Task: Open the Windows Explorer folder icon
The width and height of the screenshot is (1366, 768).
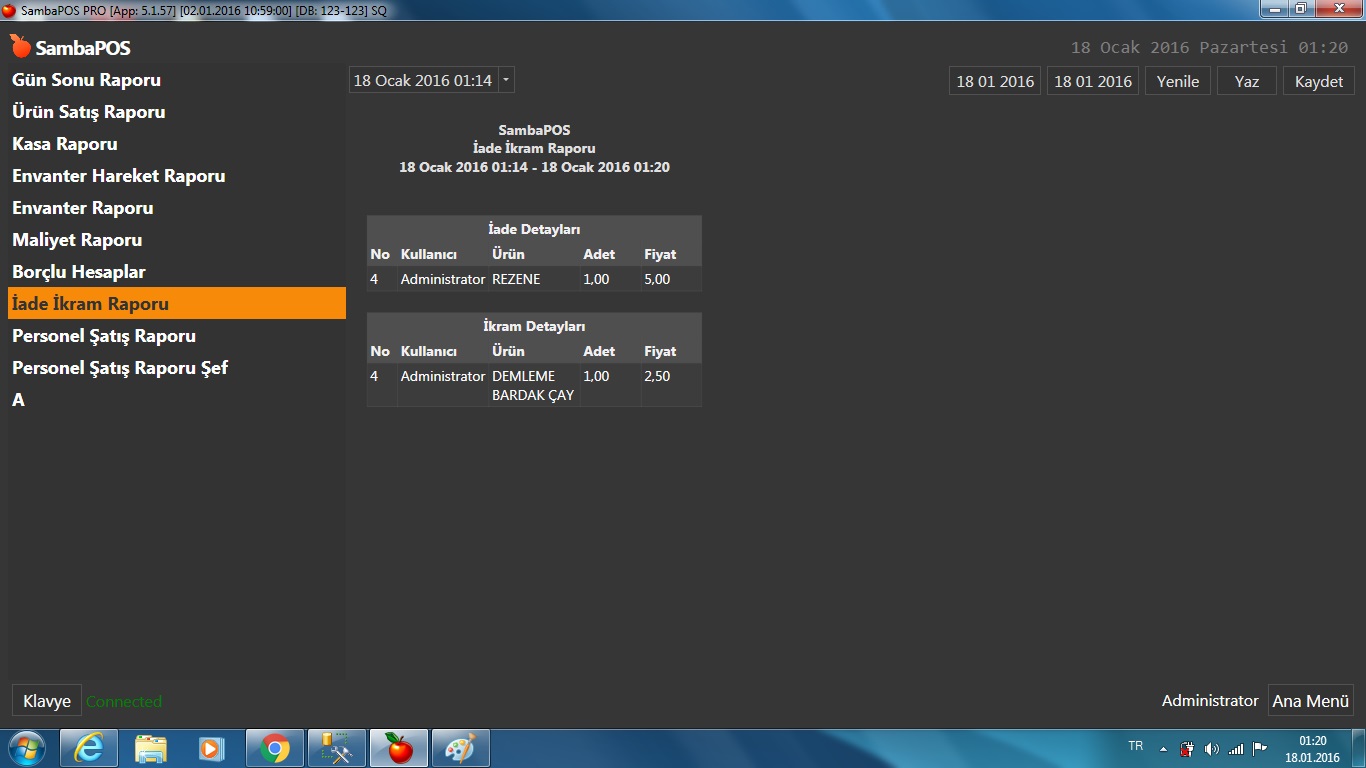Action: 151,748
